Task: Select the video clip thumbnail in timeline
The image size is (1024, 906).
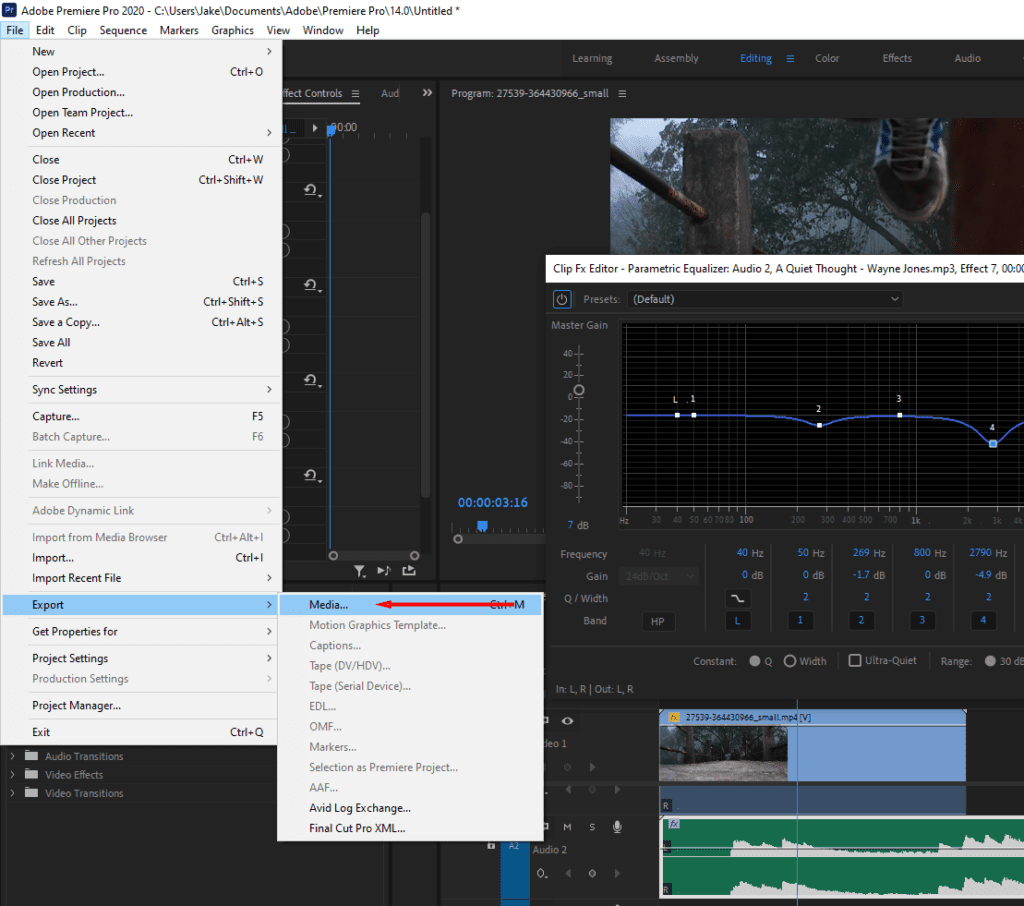Action: [x=723, y=754]
